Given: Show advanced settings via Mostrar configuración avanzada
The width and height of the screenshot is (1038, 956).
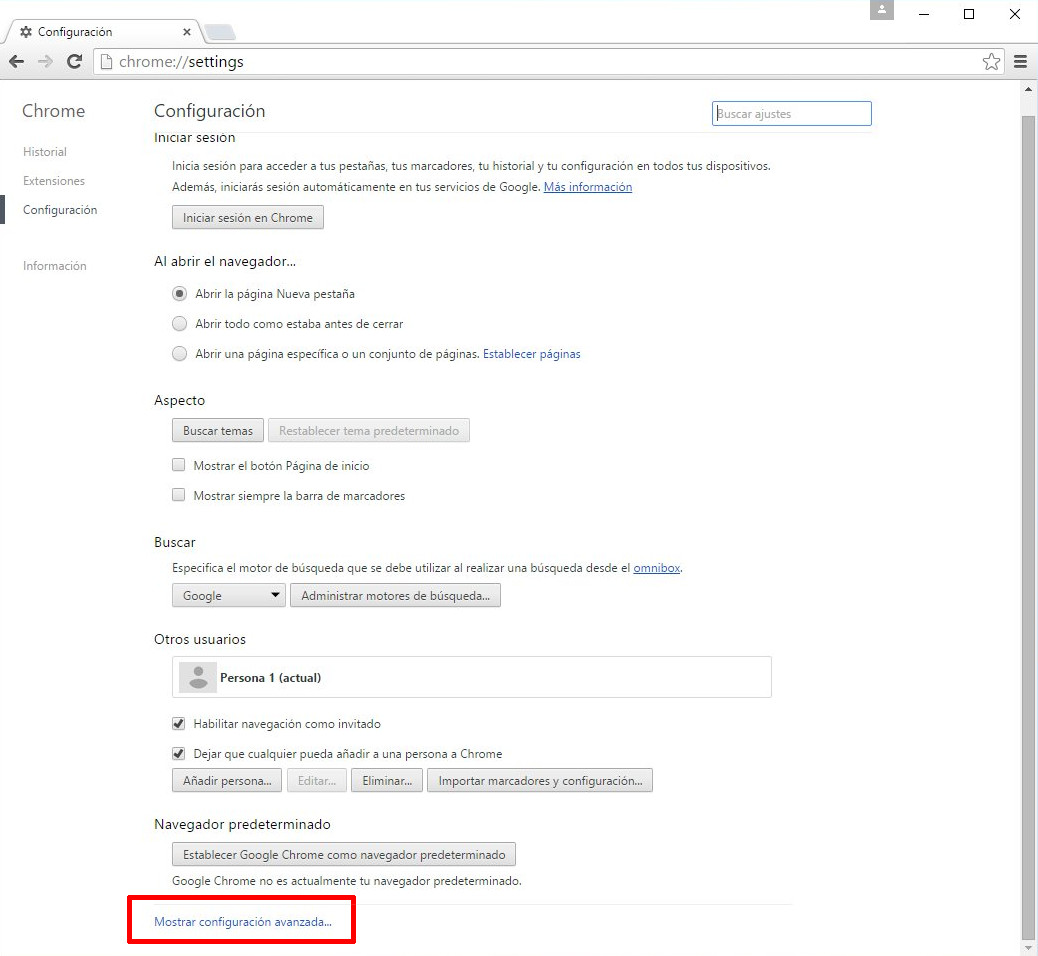Looking at the screenshot, I should point(243,922).
